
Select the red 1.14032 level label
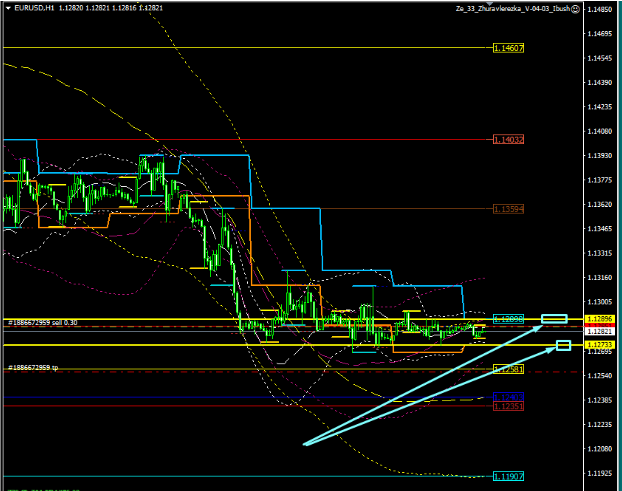click(x=509, y=139)
